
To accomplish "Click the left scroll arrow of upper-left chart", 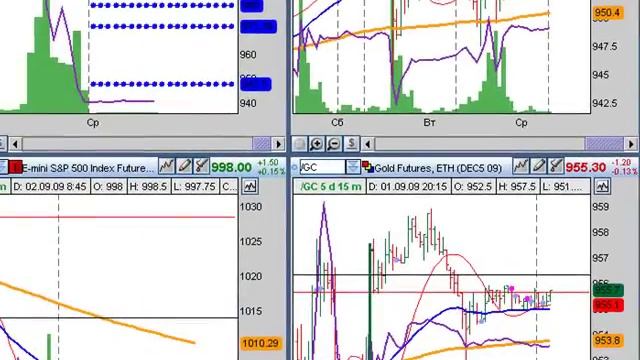I will click(x=15, y=144).
